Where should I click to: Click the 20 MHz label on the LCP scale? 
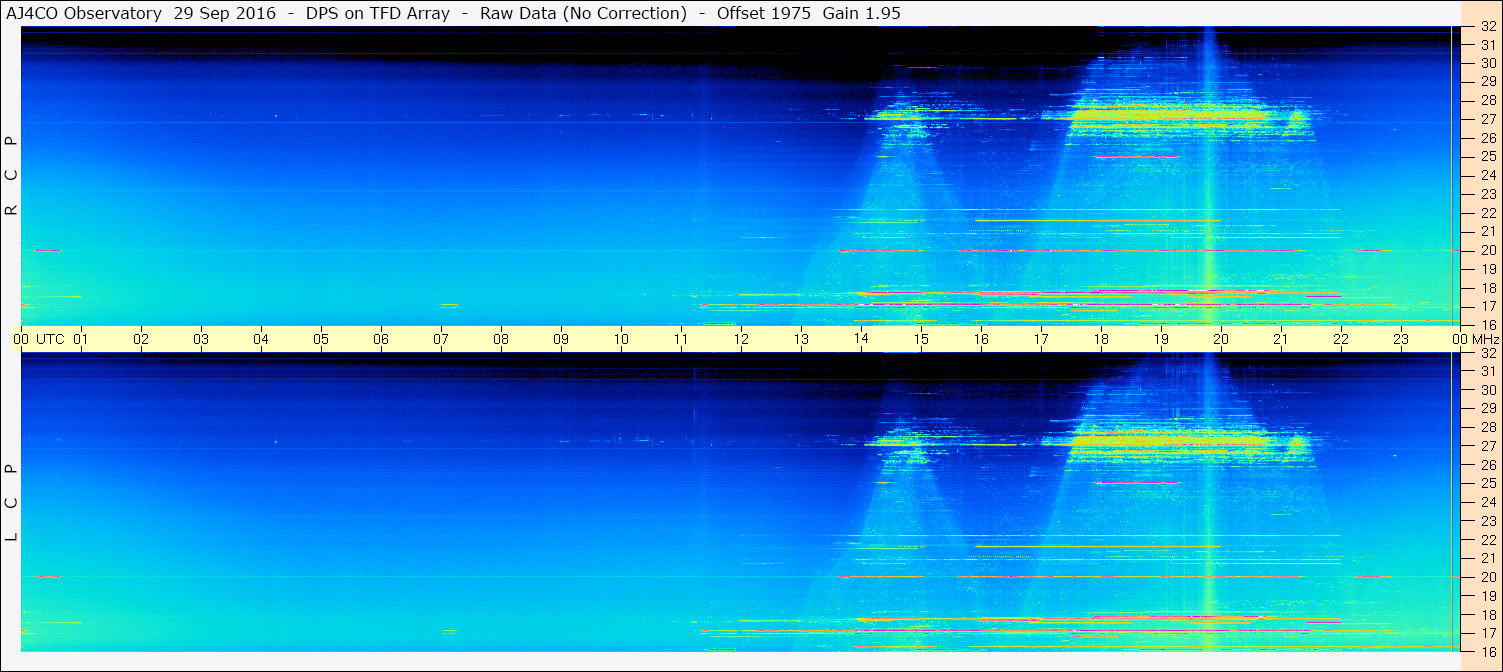(1488, 577)
